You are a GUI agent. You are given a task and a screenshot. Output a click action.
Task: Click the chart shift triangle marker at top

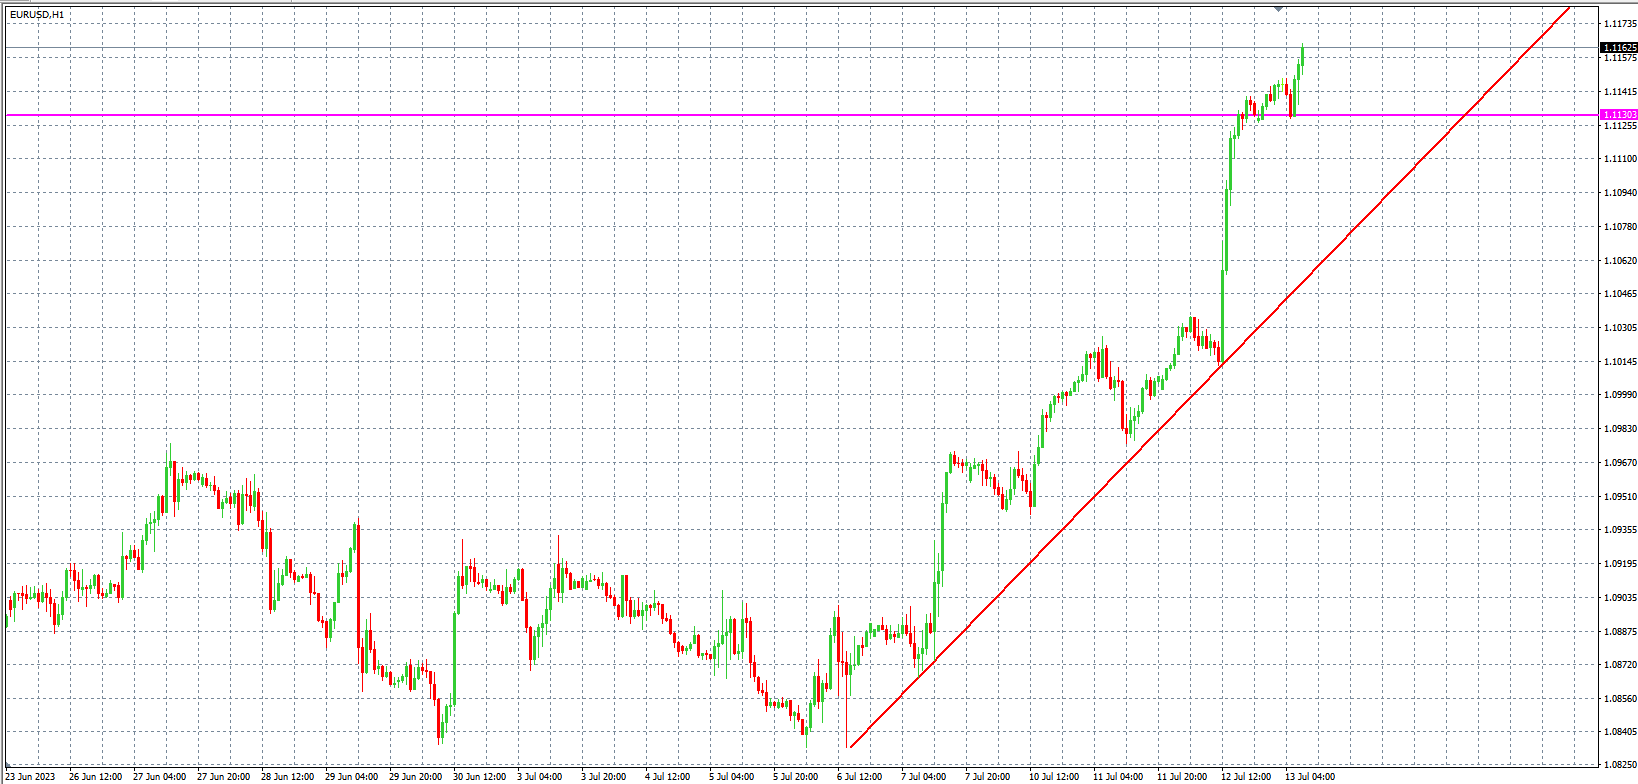tap(1278, 8)
